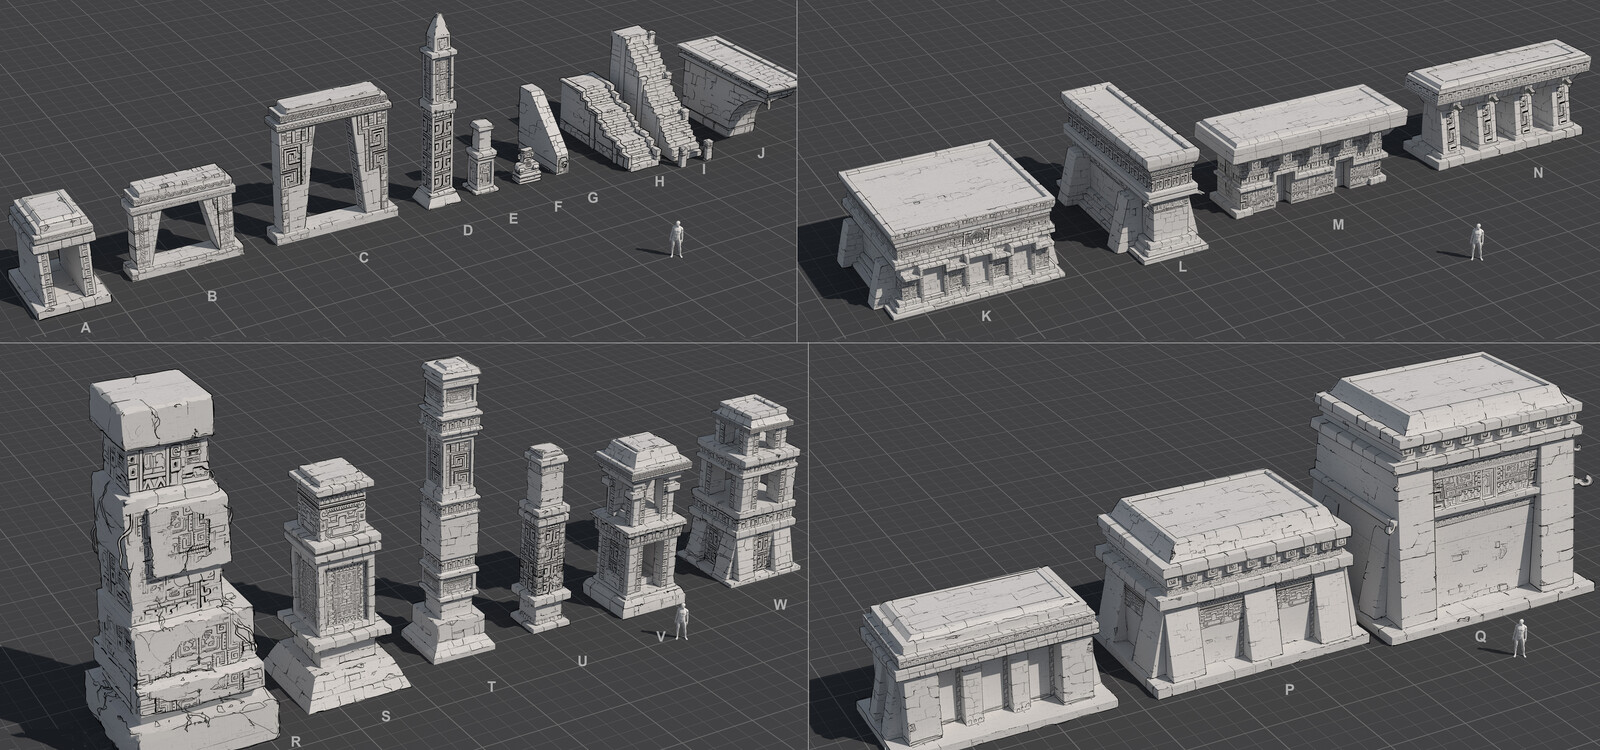Click the letter label D
1600x750 pixels.
tap(468, 231)
